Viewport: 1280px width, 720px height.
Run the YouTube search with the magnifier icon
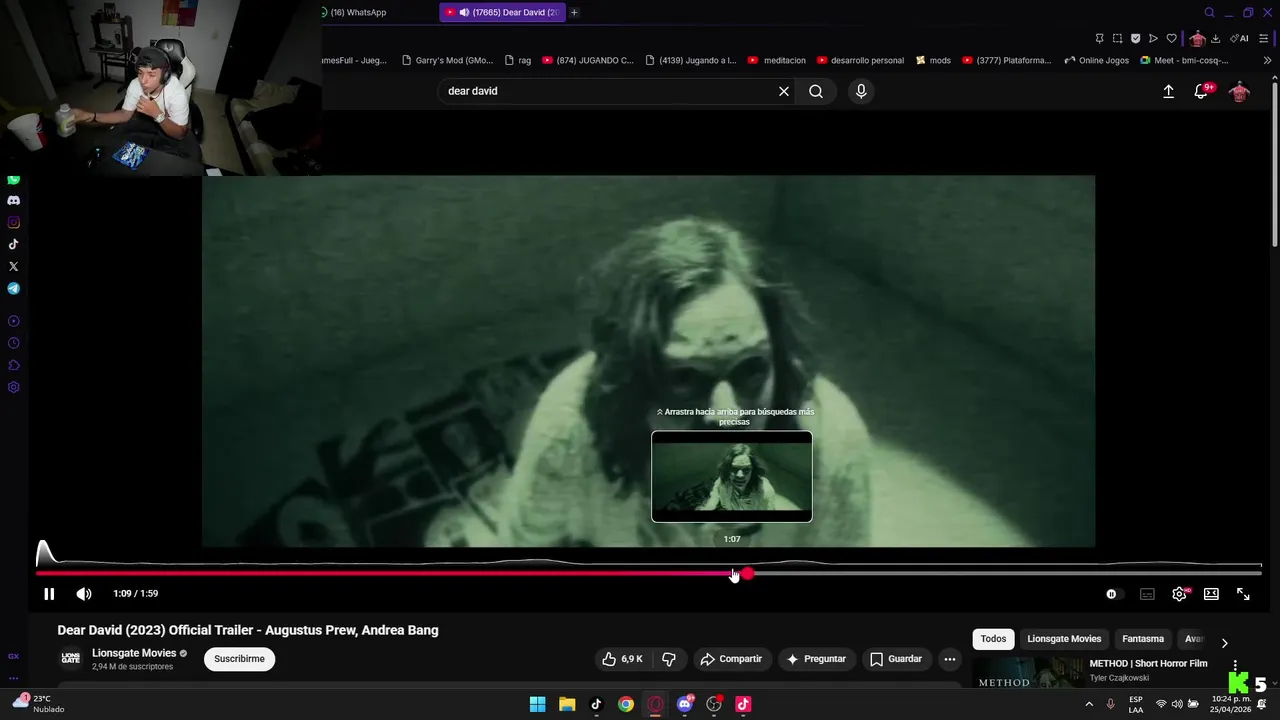coord(816,91)
